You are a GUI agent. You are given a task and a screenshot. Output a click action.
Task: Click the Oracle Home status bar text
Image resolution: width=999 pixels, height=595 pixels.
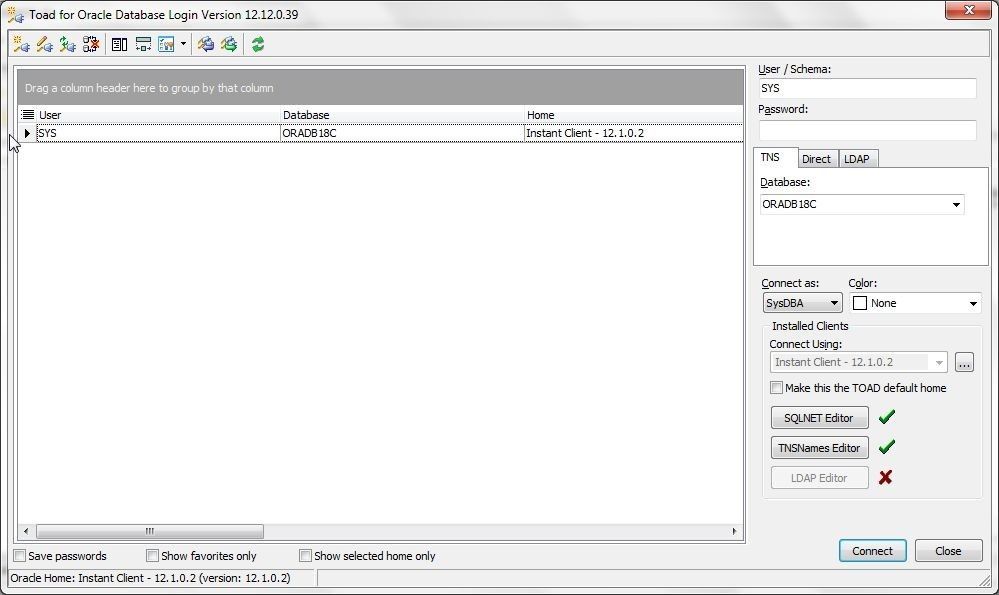point(150,578)
